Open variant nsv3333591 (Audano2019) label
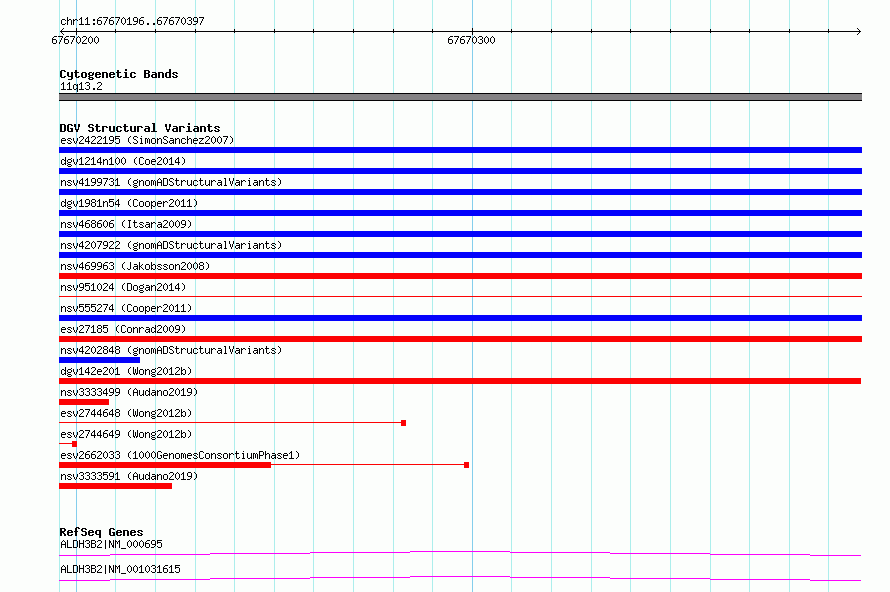This screenshot has height=592, width=890. [129, 476]
